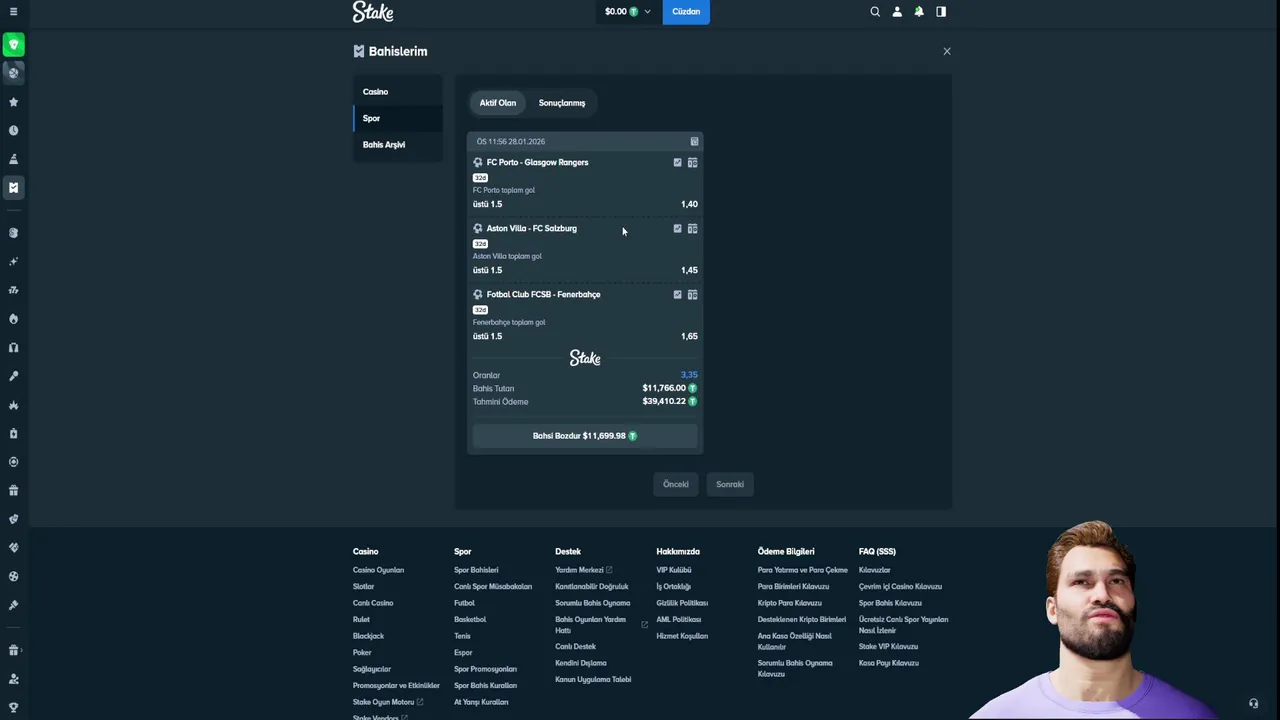1280x720 pixels.
Task: Open the hamburger menu in the sidebar
Action: pyautogui.click(x=13, y=12)
